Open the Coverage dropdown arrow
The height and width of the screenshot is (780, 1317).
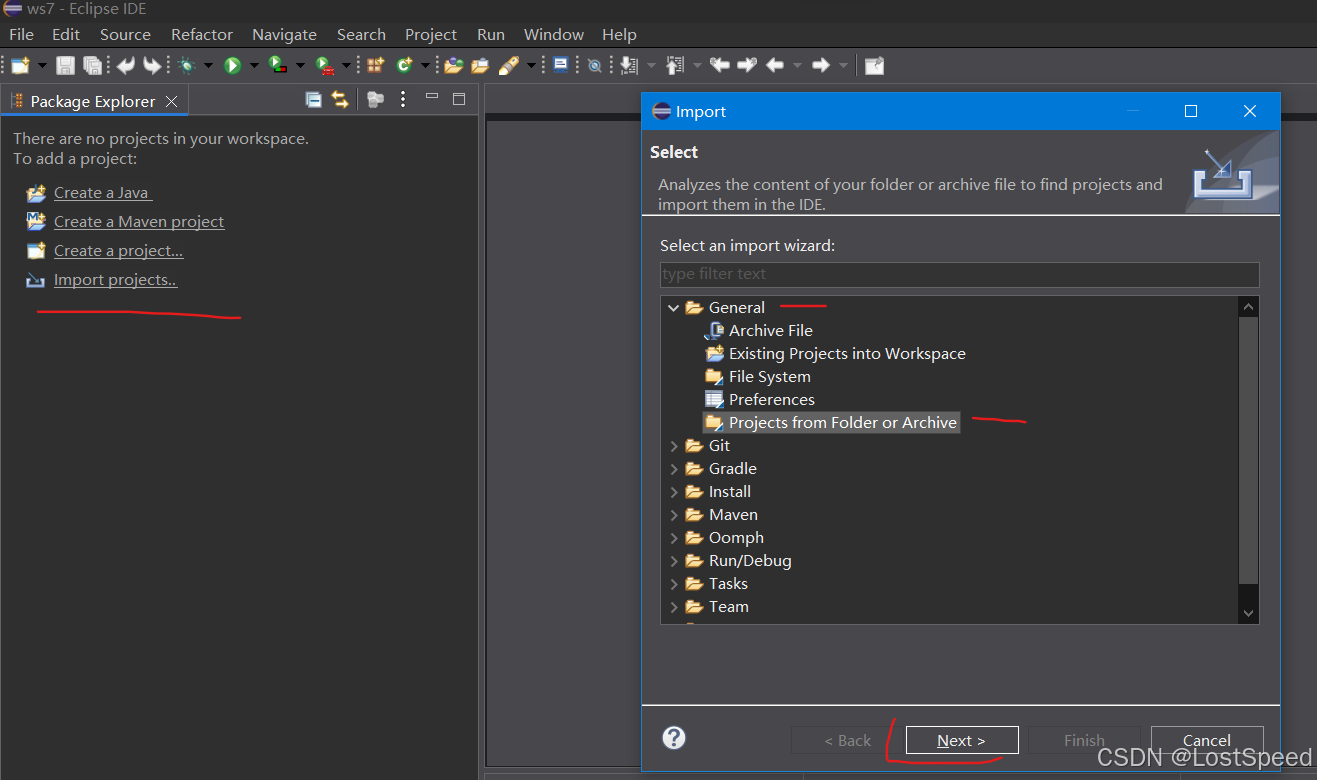300,66
